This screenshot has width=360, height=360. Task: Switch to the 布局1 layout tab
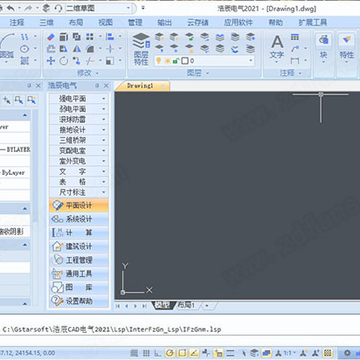[186, 305]
